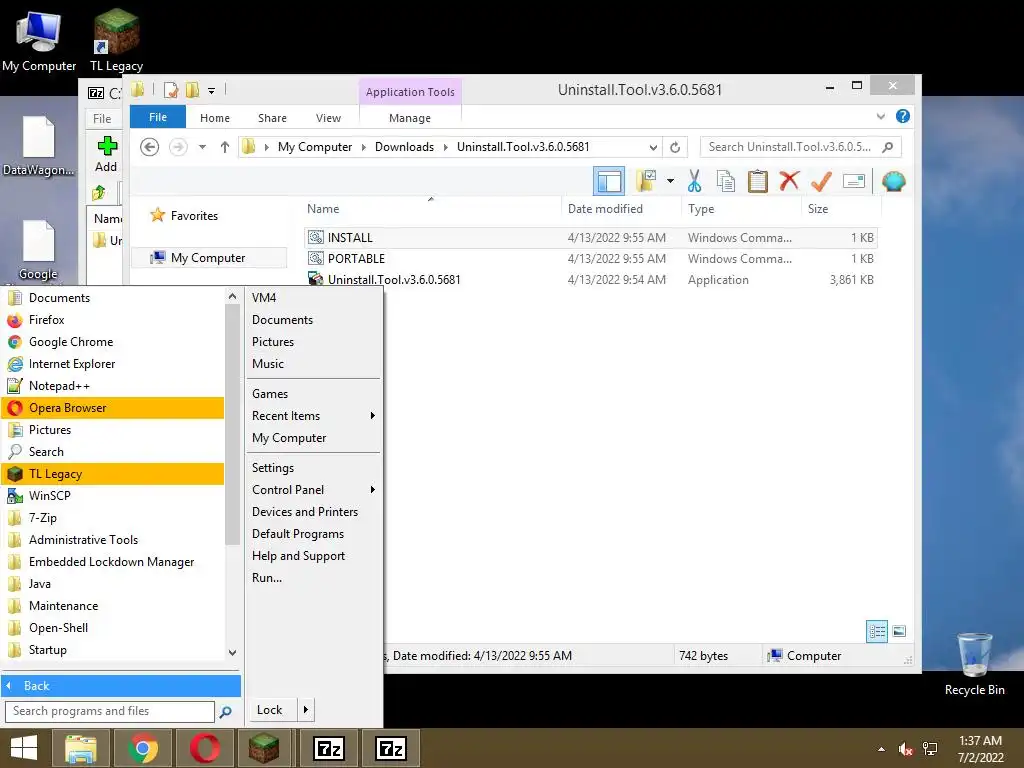
Task: Switch to details view icon in status bar
Action: pos(876,632)
